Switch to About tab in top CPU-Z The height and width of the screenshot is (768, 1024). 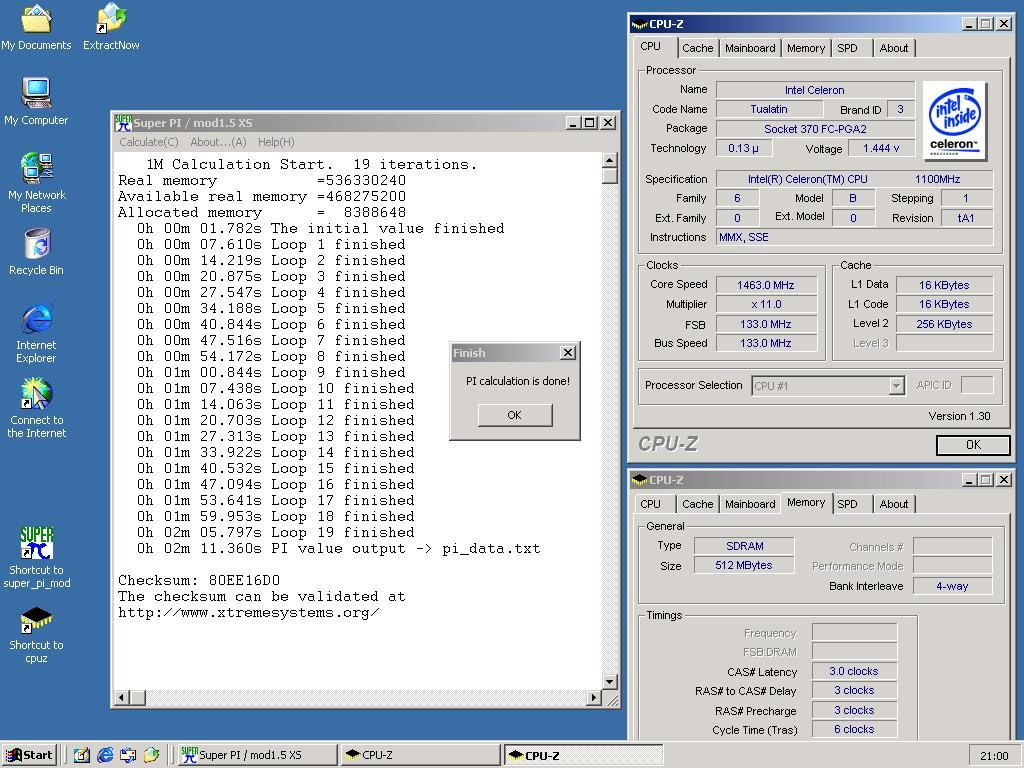click(x=893, y=48)
